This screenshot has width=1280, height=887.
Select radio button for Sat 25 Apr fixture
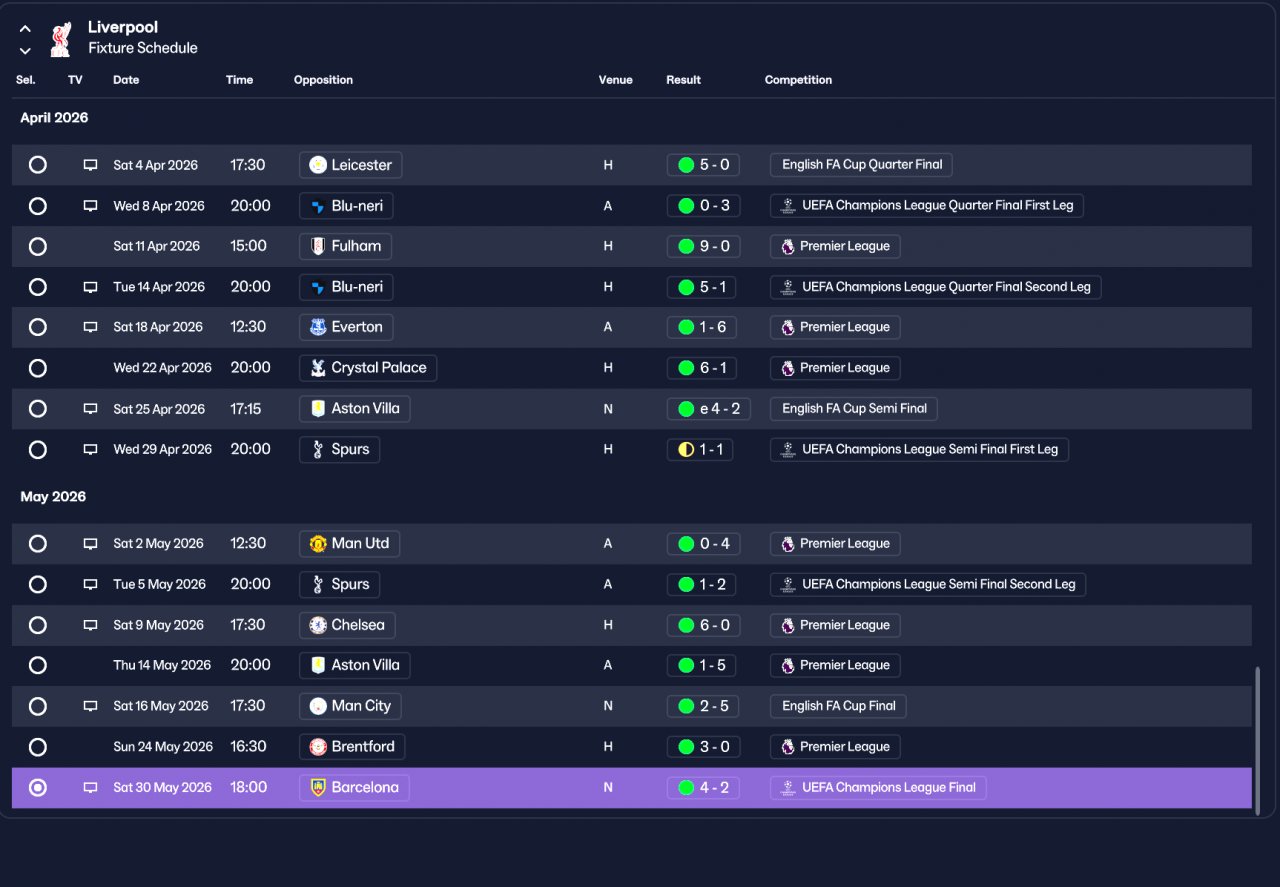(x=38, y=409)
